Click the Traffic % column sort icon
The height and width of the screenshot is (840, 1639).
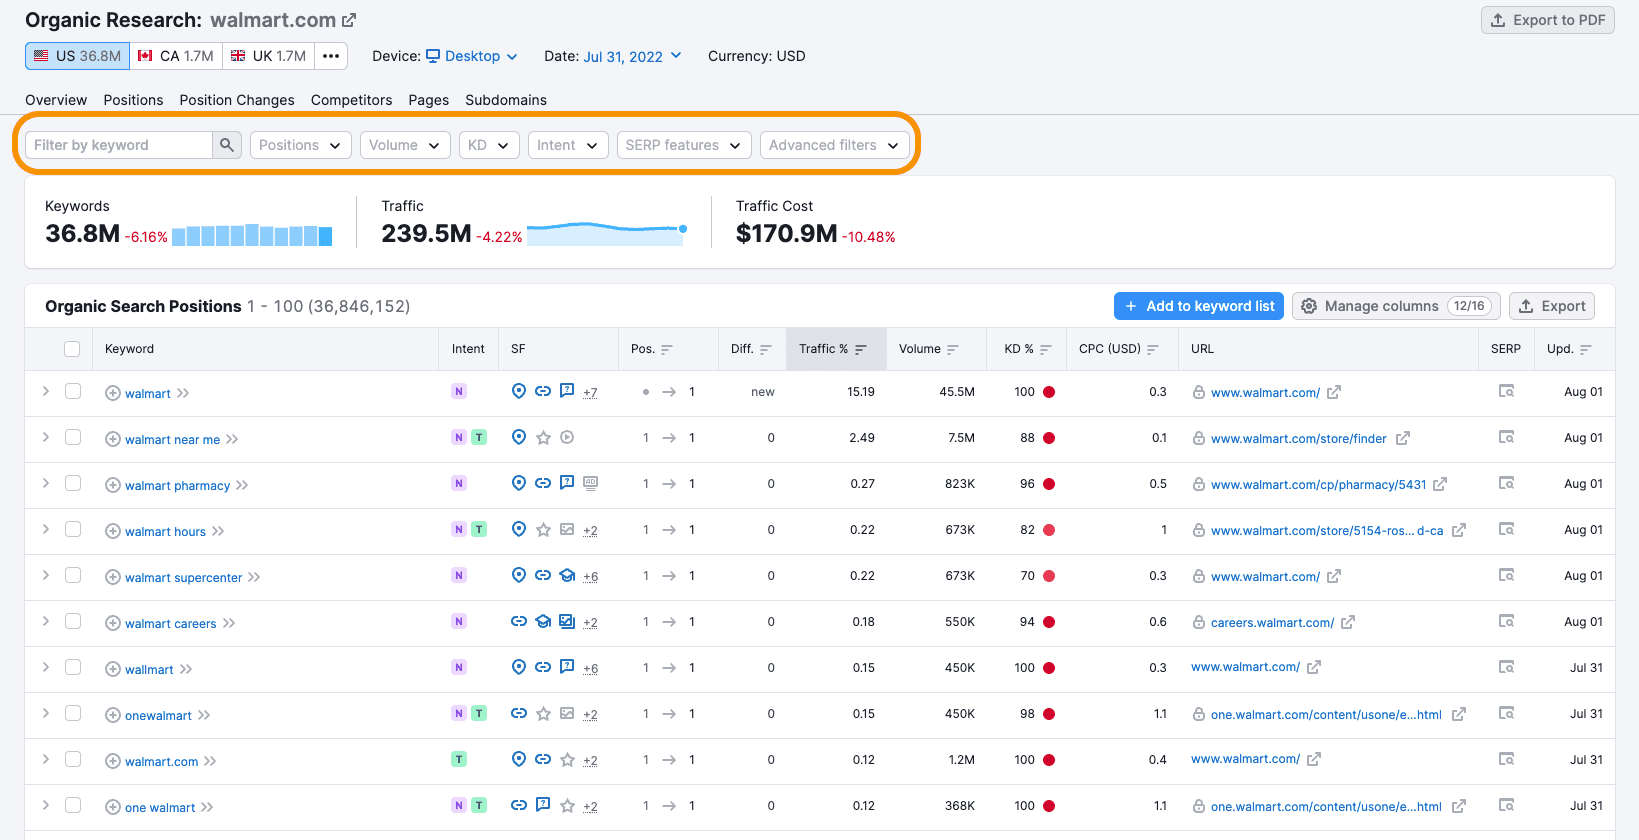tap(861, 350)
